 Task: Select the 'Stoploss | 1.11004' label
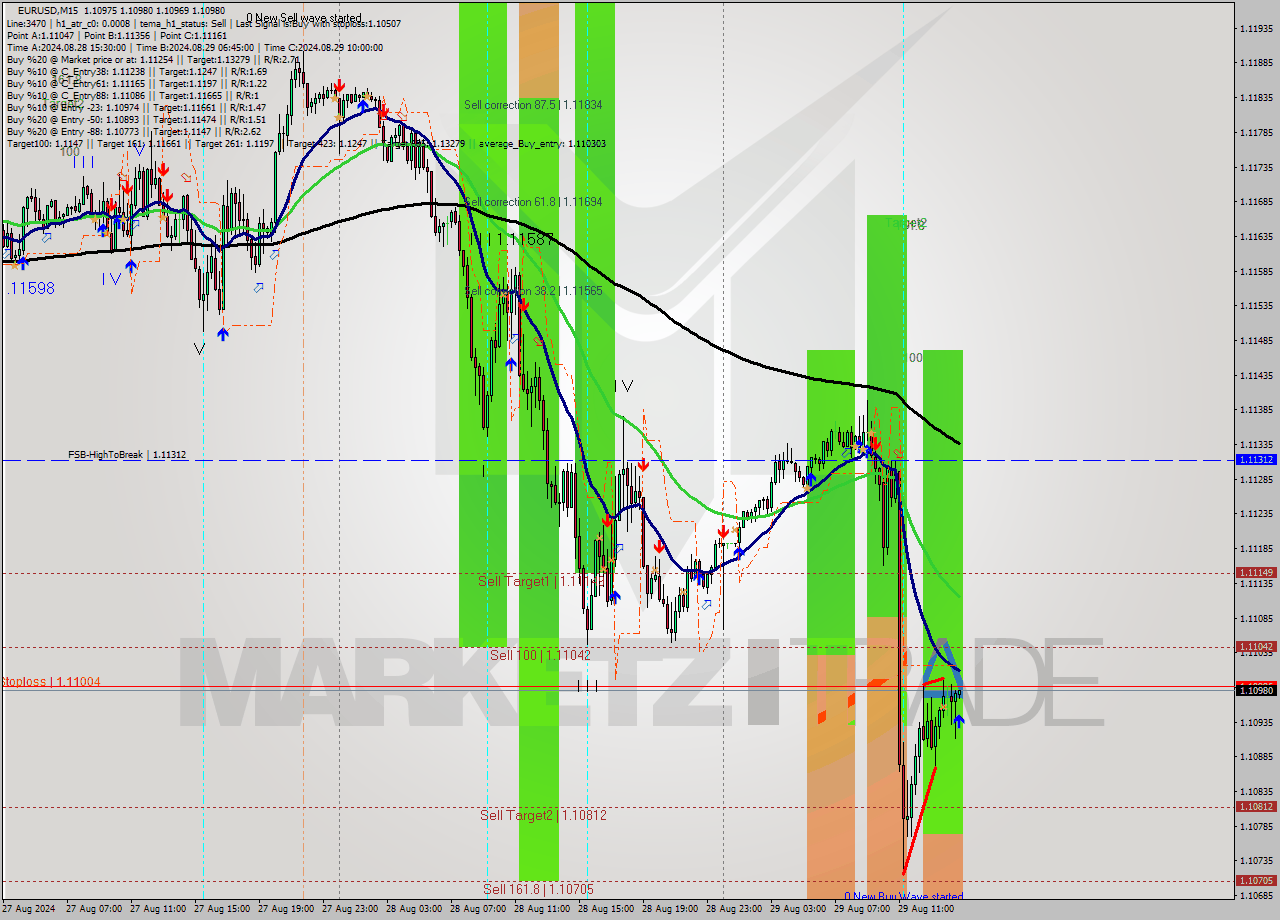(x=50, y=681)
